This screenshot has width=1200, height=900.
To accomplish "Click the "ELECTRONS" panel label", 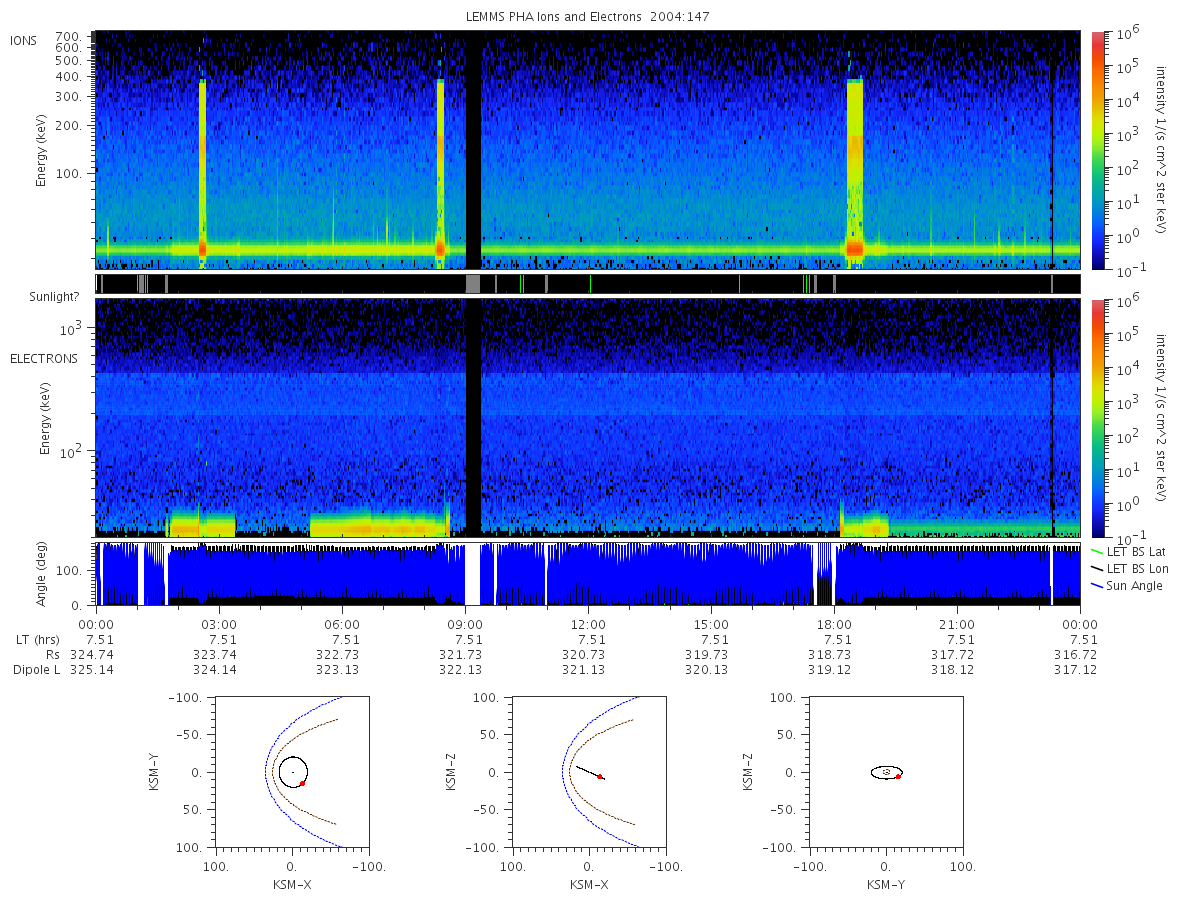I will 43,358.
